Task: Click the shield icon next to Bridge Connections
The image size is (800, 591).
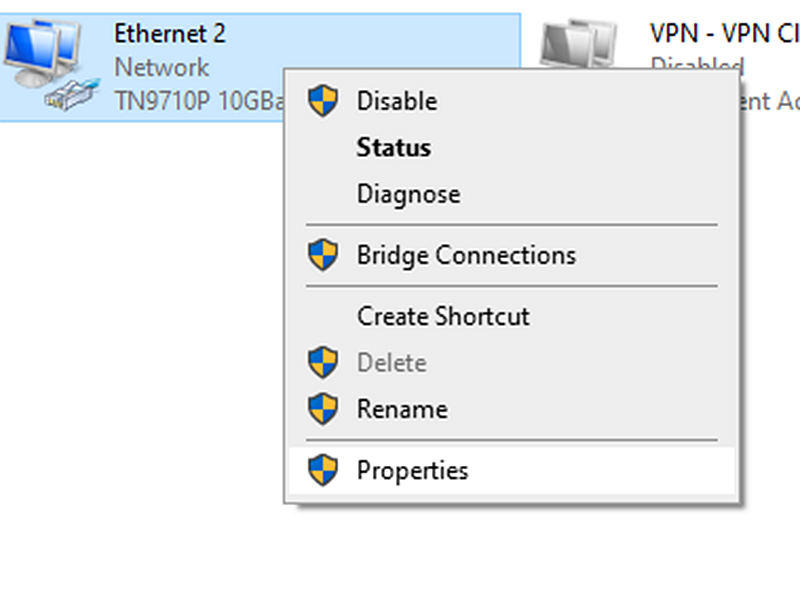Action: point(322,254)
